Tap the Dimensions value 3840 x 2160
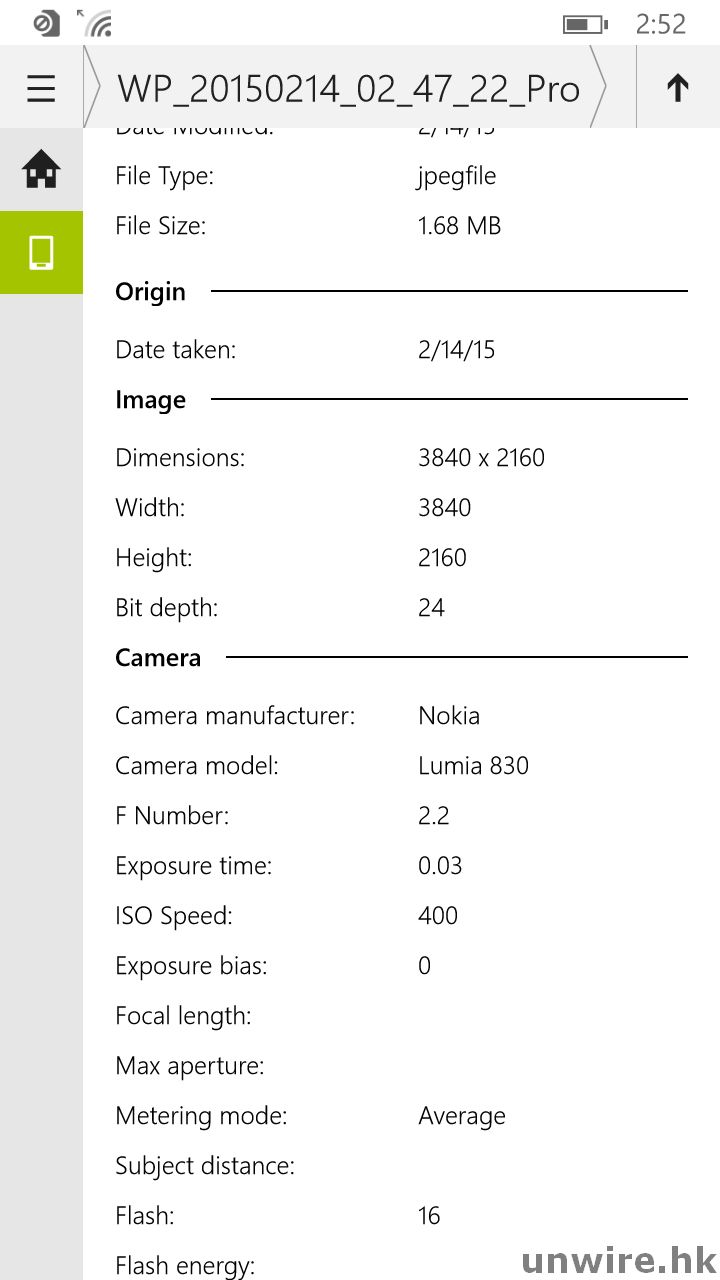The height and width of the screenshot is (1280, 720). coord(481,458)
